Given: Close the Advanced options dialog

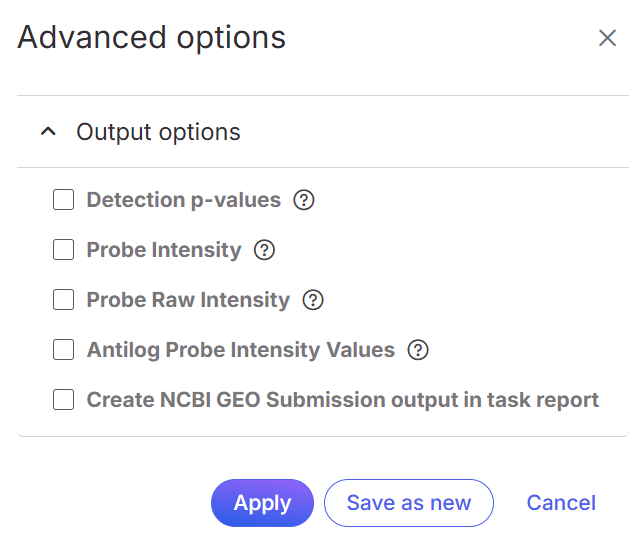Looking at the screenshot, I should coord(607,38).
